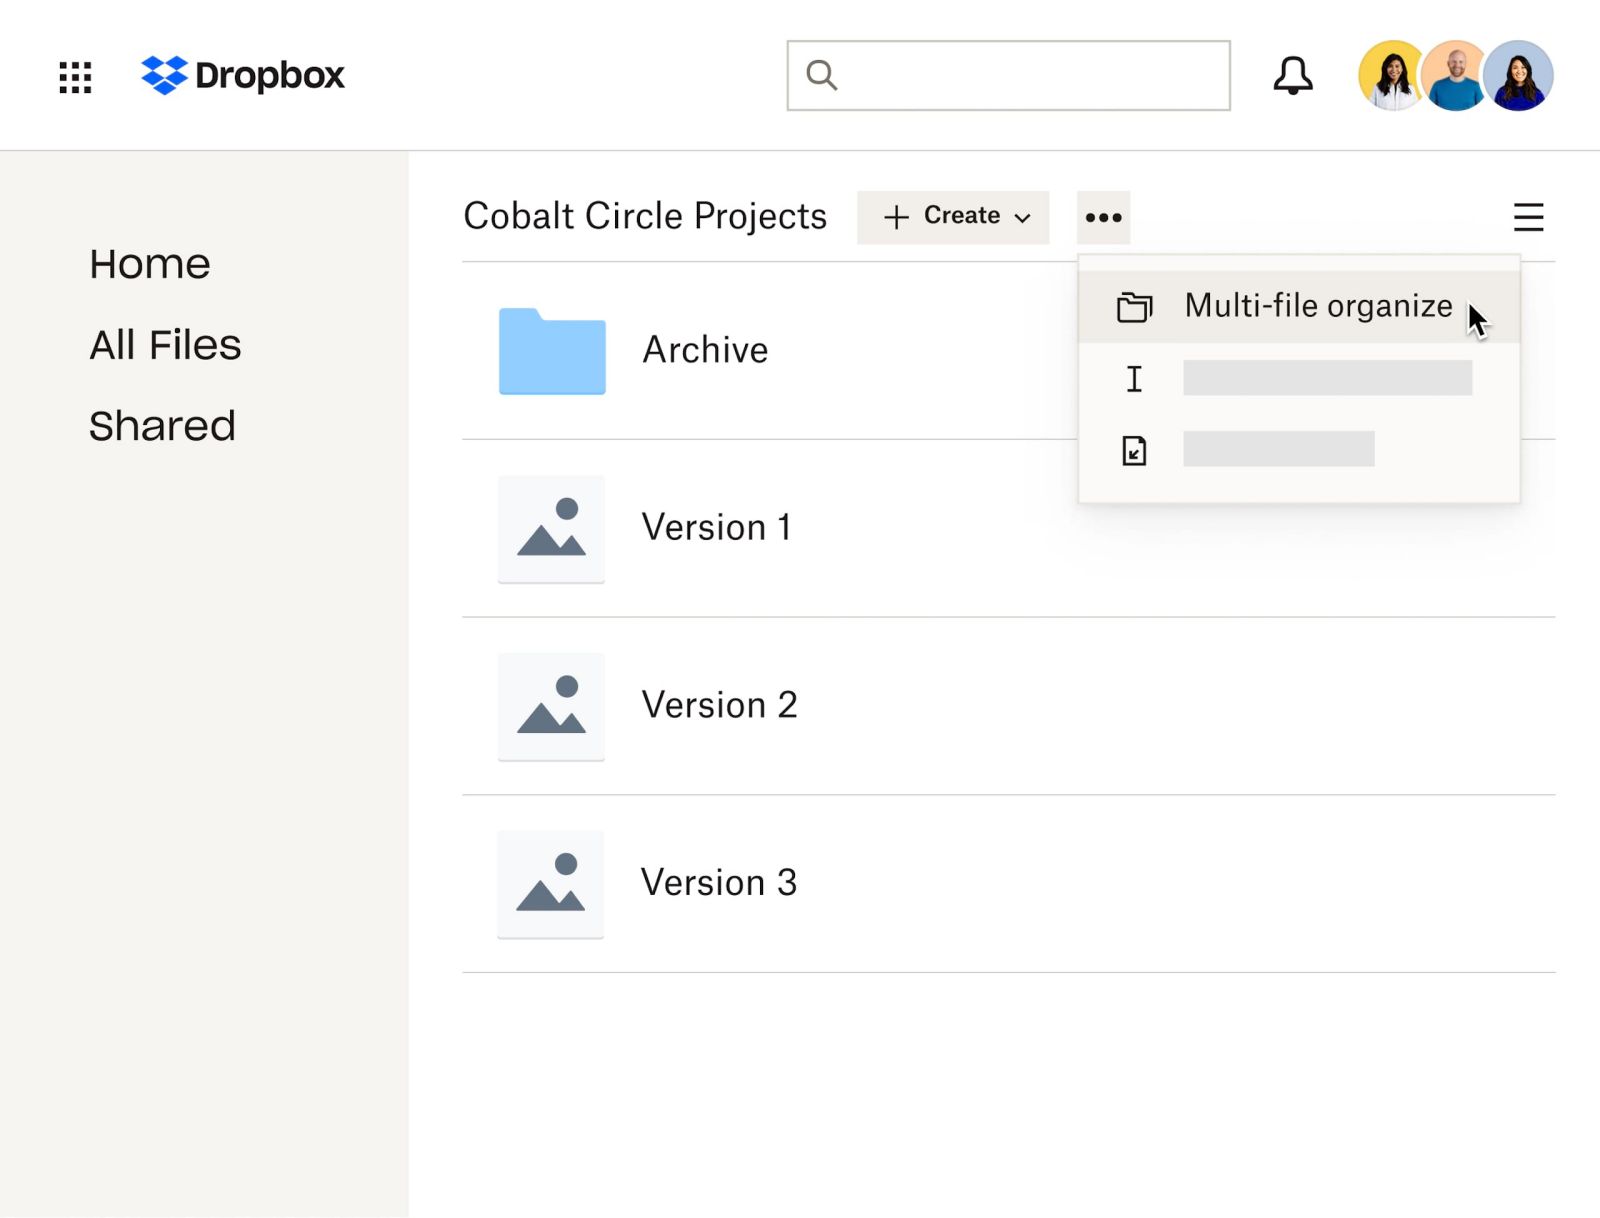Click the Version 2 image thumbnail
This screenshot has width=1600, height=1218.
551,706
